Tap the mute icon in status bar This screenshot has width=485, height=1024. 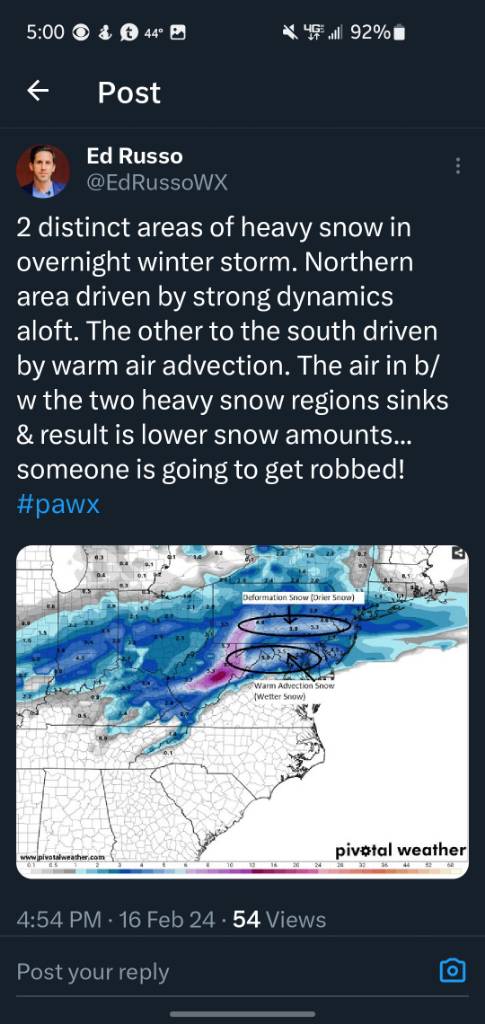pyautogui.click(x=290, y=32)
